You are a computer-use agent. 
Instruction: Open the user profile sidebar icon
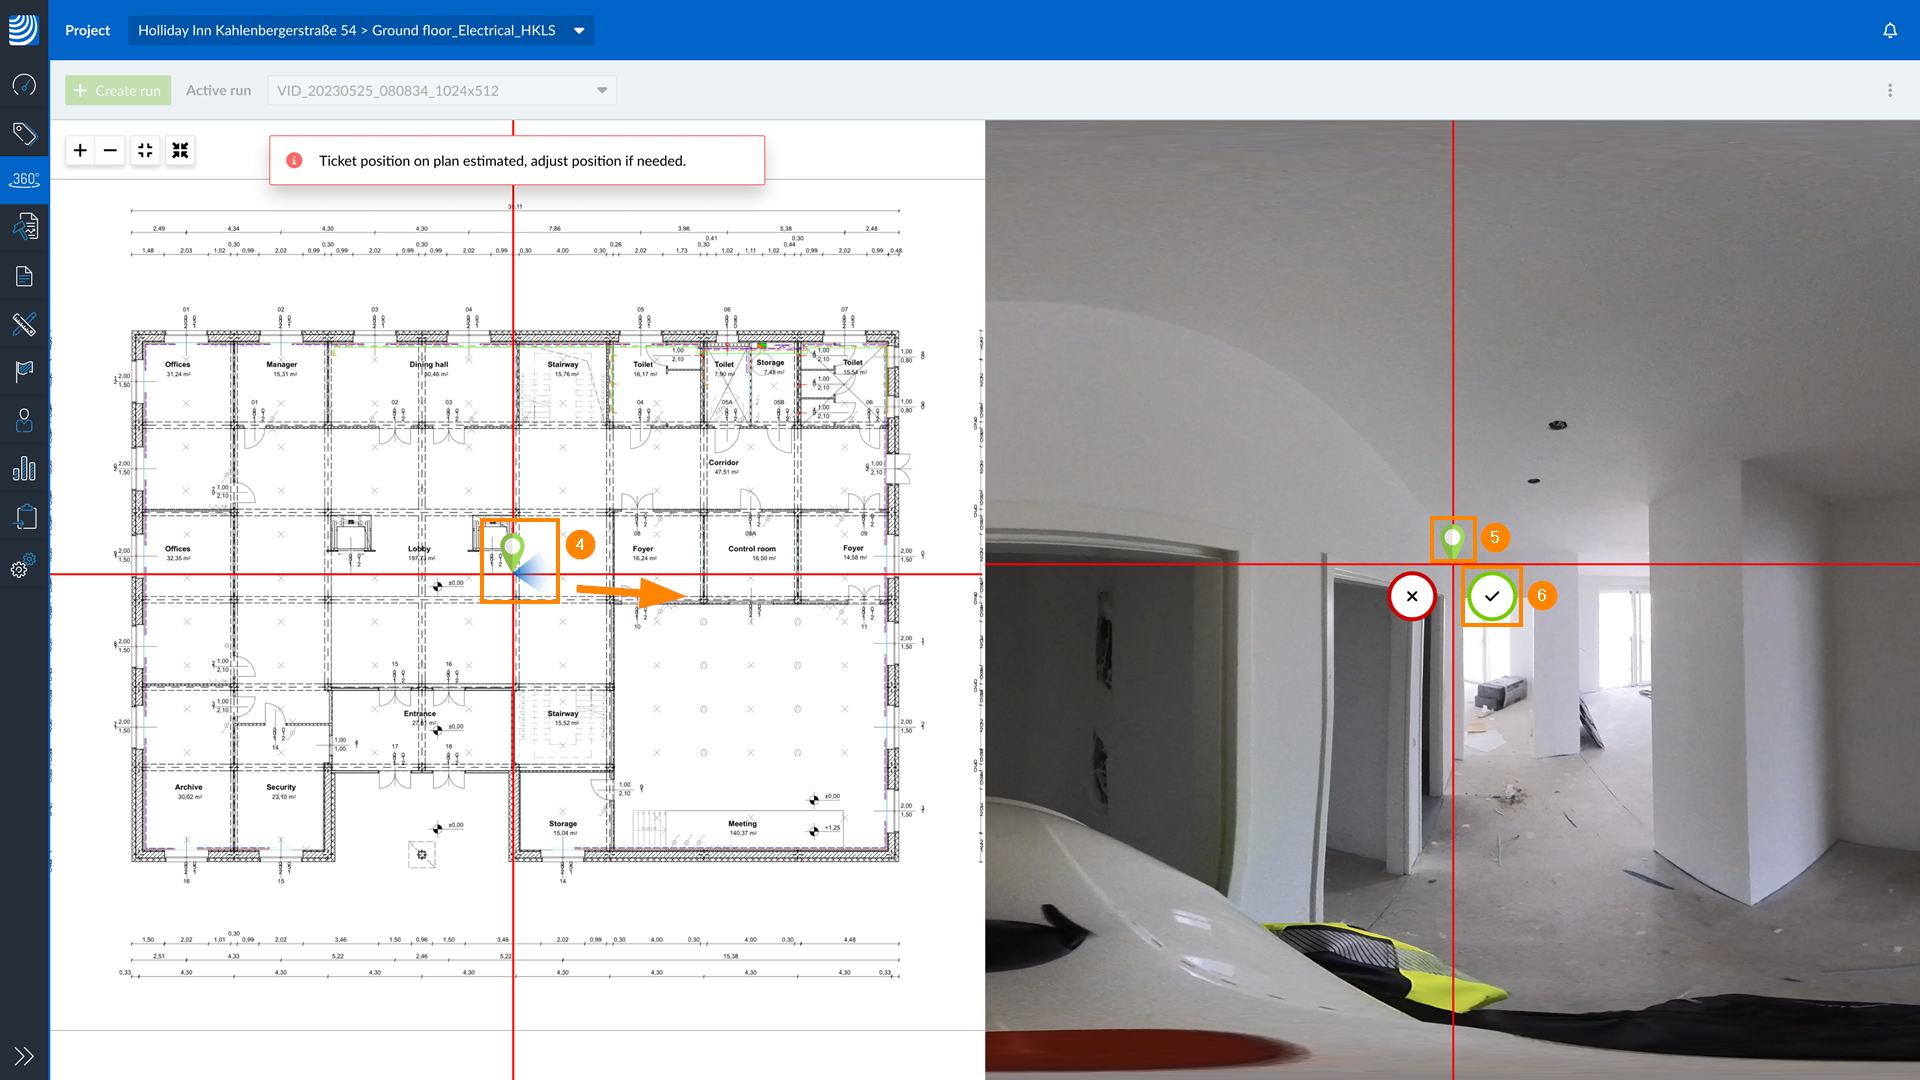24,420
